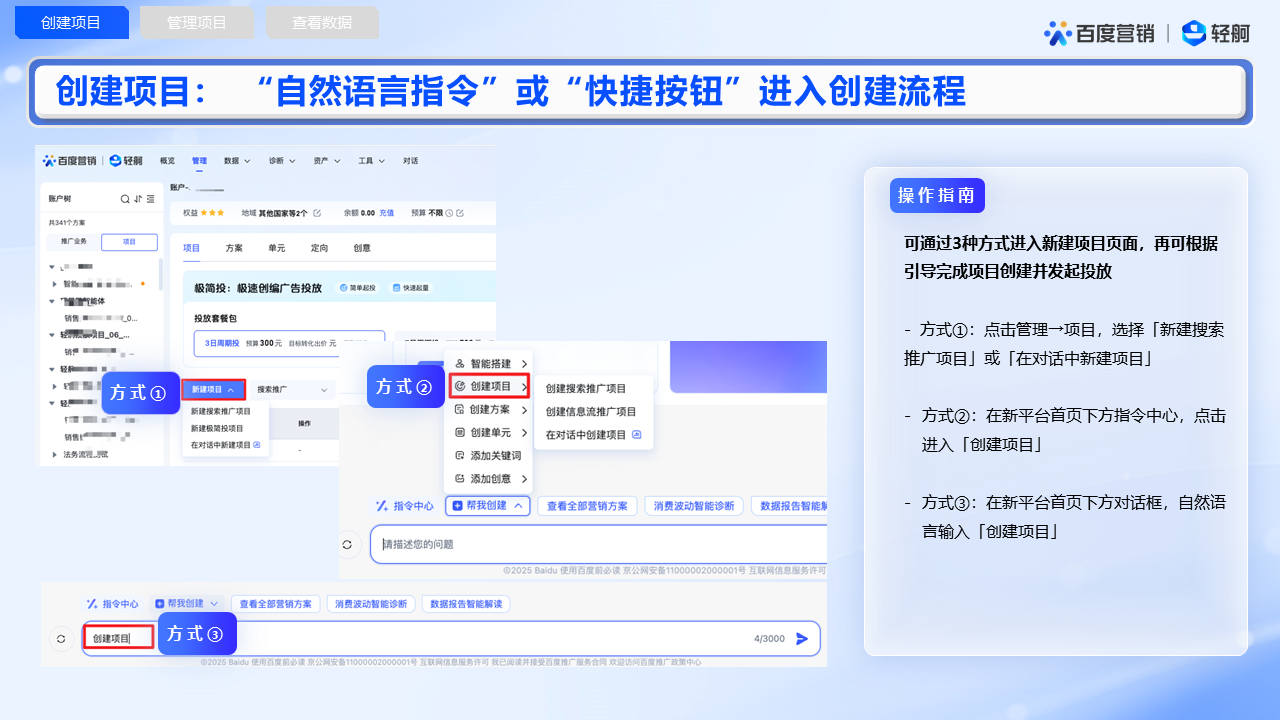Collapse the expanded 帮我创建 dropdown with up chevron
Screen dimensions: 1280x720
pos(487,506)
